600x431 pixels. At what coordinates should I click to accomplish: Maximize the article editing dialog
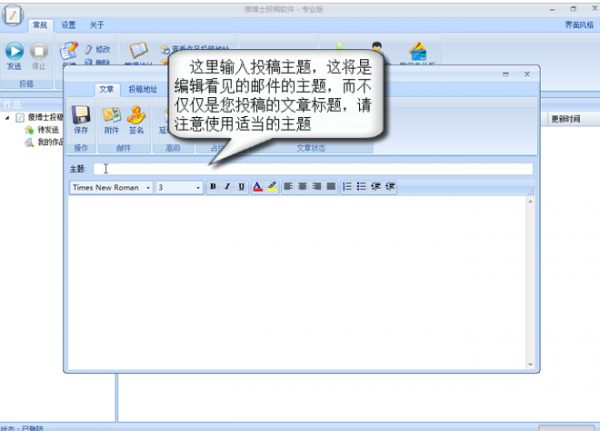click(x=505, y=74)
